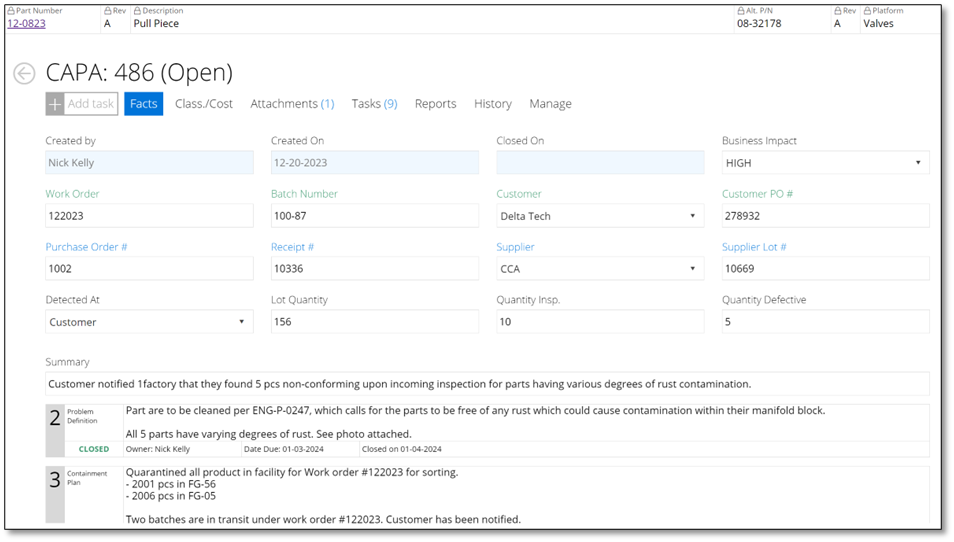Click lock icon beside Description header
Viewport: 954px width, 542px height.
pyautogui.click(x=137, y=11)
